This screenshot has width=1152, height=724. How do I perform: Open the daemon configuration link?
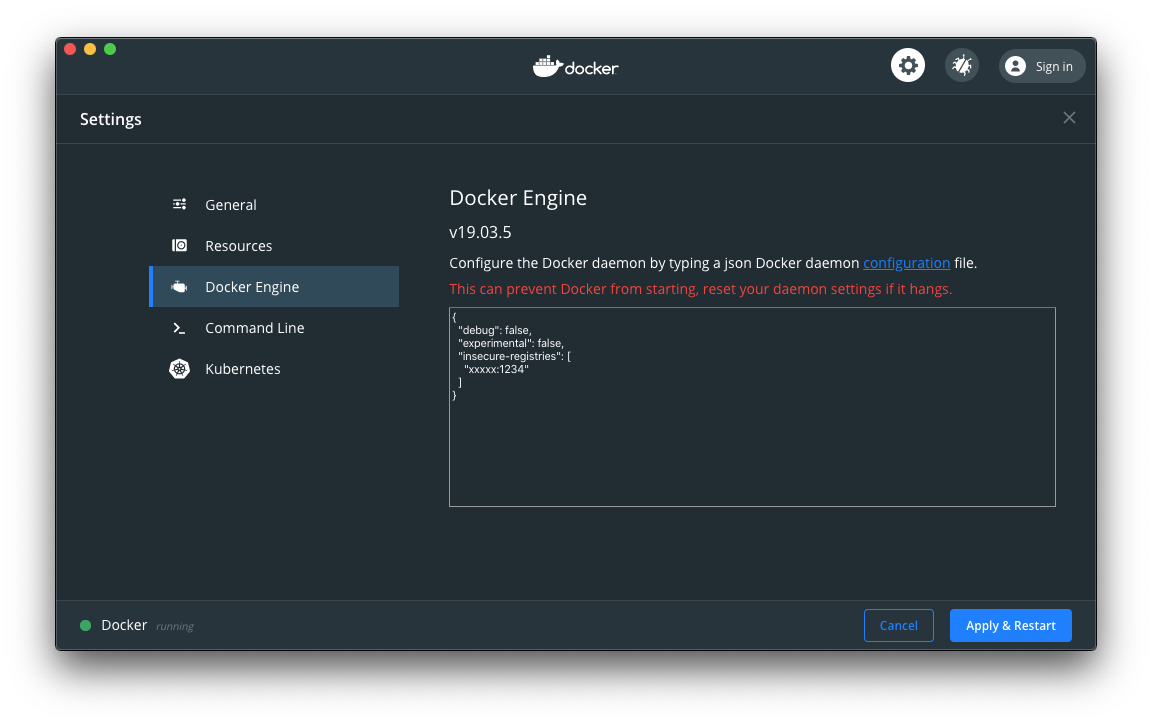tap(906, 263)
